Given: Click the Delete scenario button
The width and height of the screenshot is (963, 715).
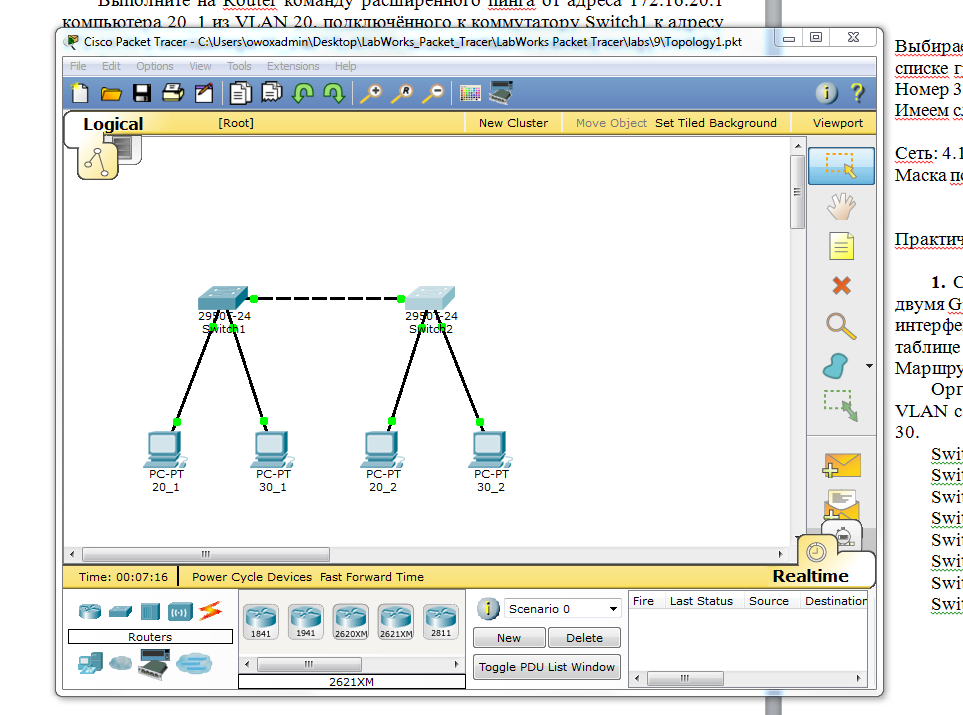Looking at the screenshot, I should 584,638.
